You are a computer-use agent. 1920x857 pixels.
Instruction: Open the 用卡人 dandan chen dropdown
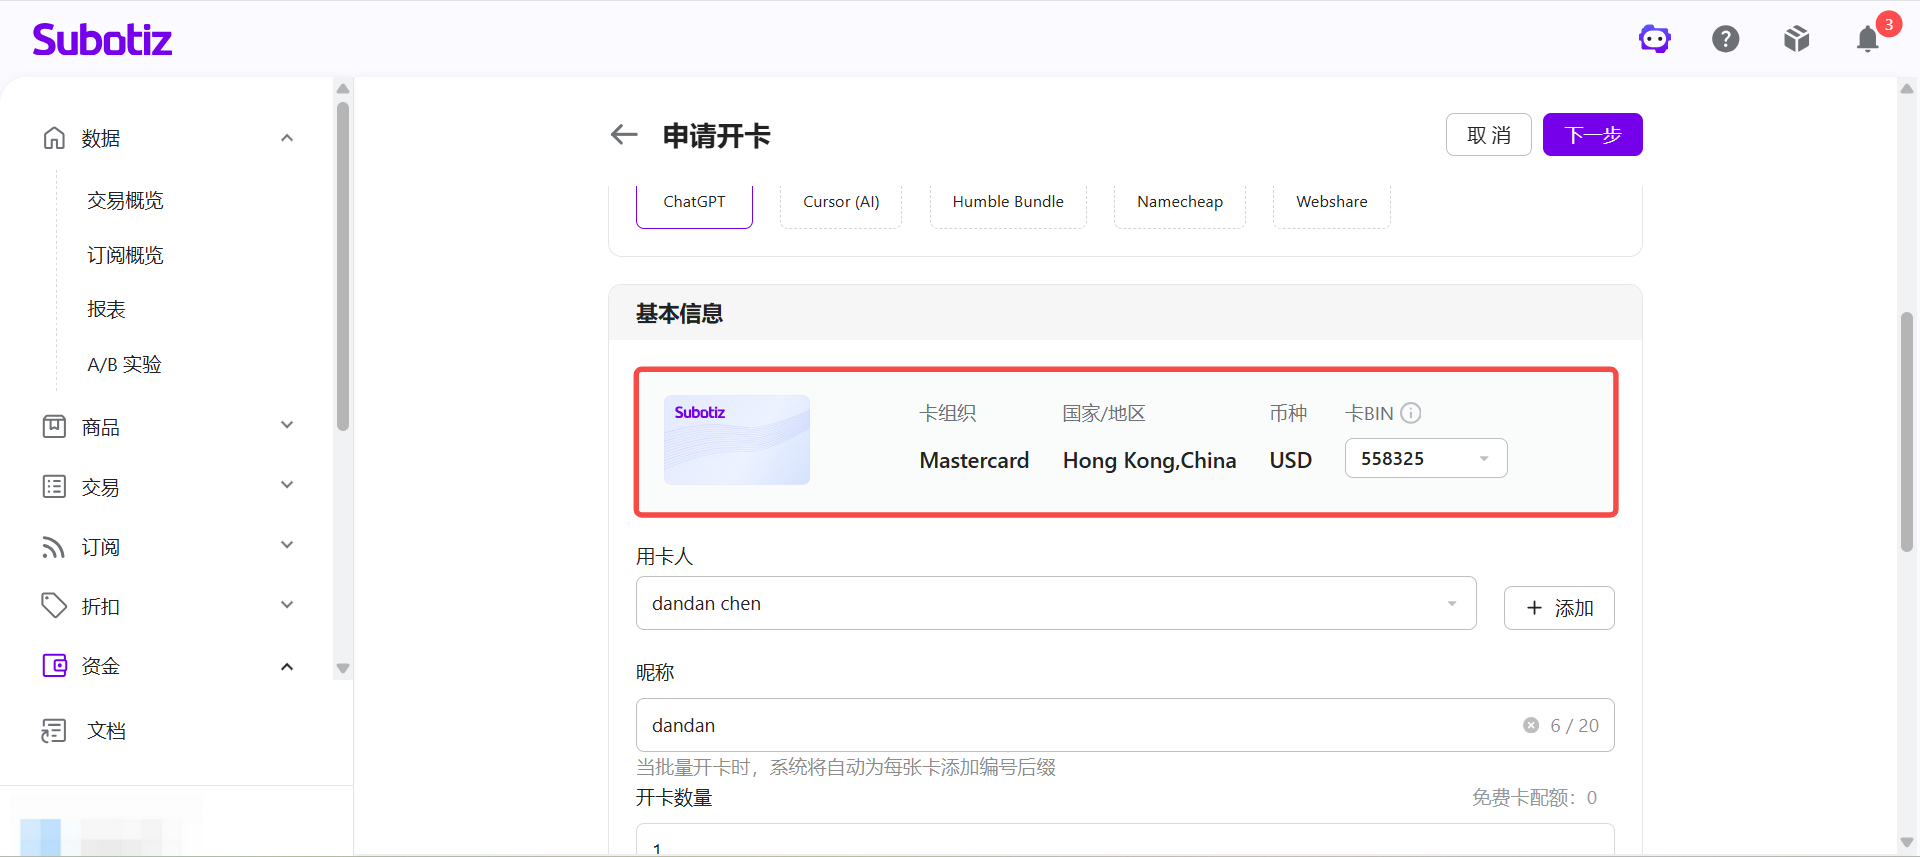[x=1056, y=603]
